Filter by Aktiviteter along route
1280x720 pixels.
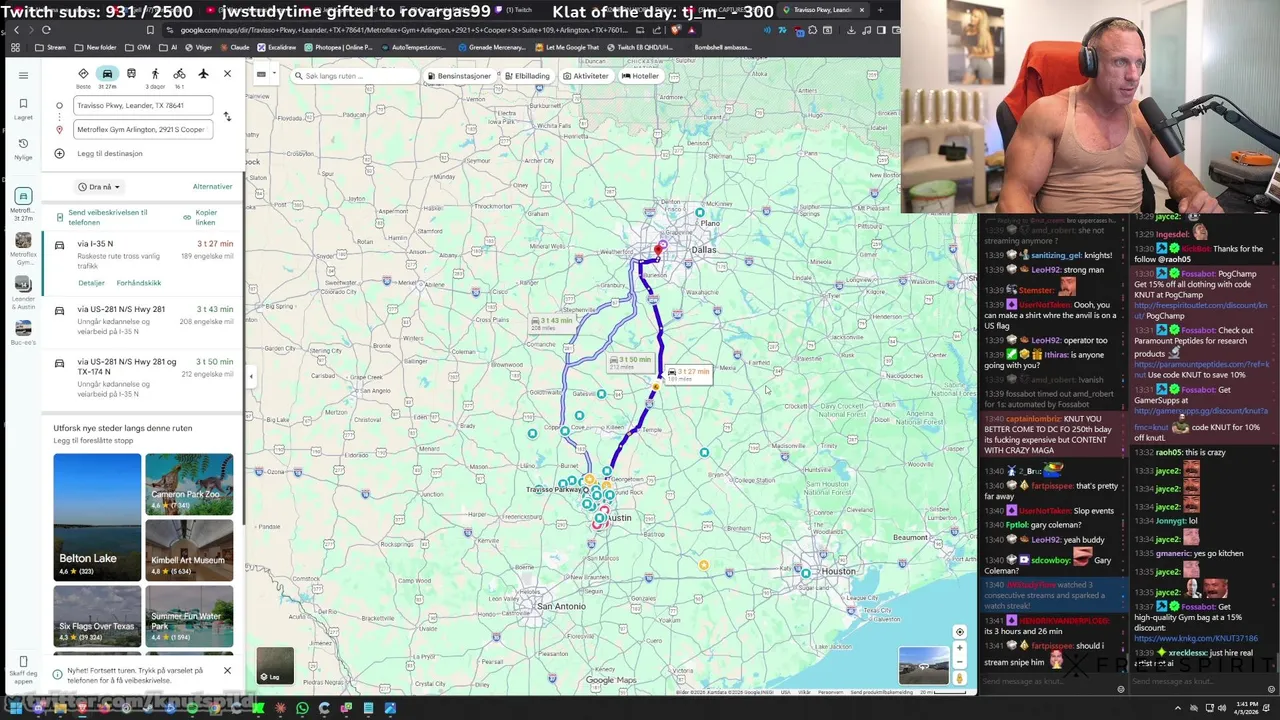586,76
